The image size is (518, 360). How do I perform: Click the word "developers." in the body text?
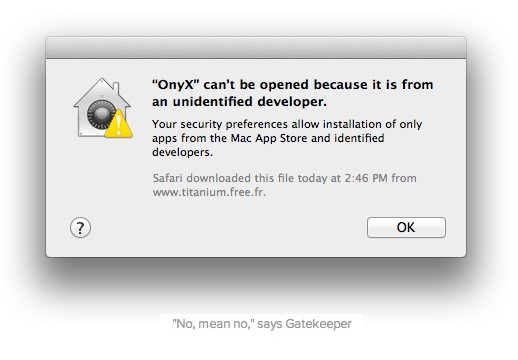tap(182, 152)
